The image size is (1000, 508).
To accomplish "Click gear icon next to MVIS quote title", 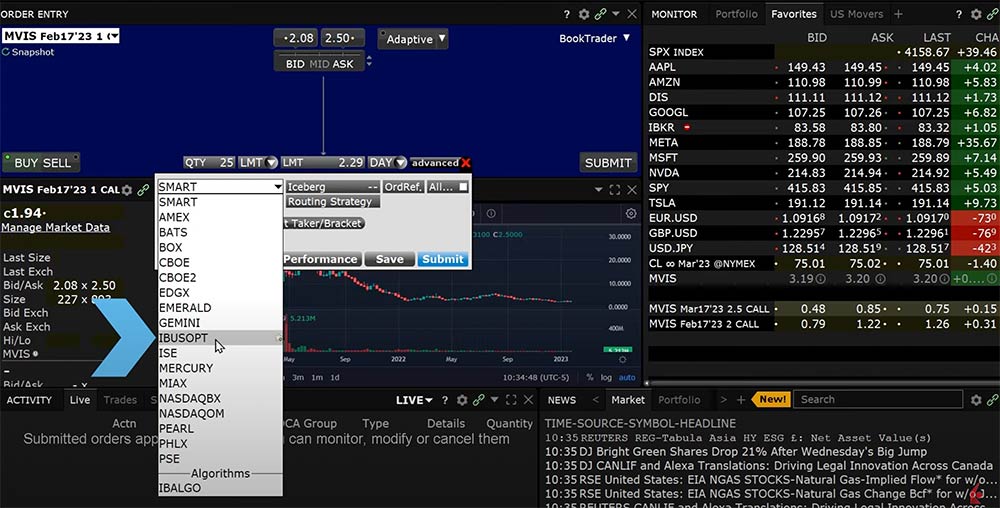I will point(127,190).
